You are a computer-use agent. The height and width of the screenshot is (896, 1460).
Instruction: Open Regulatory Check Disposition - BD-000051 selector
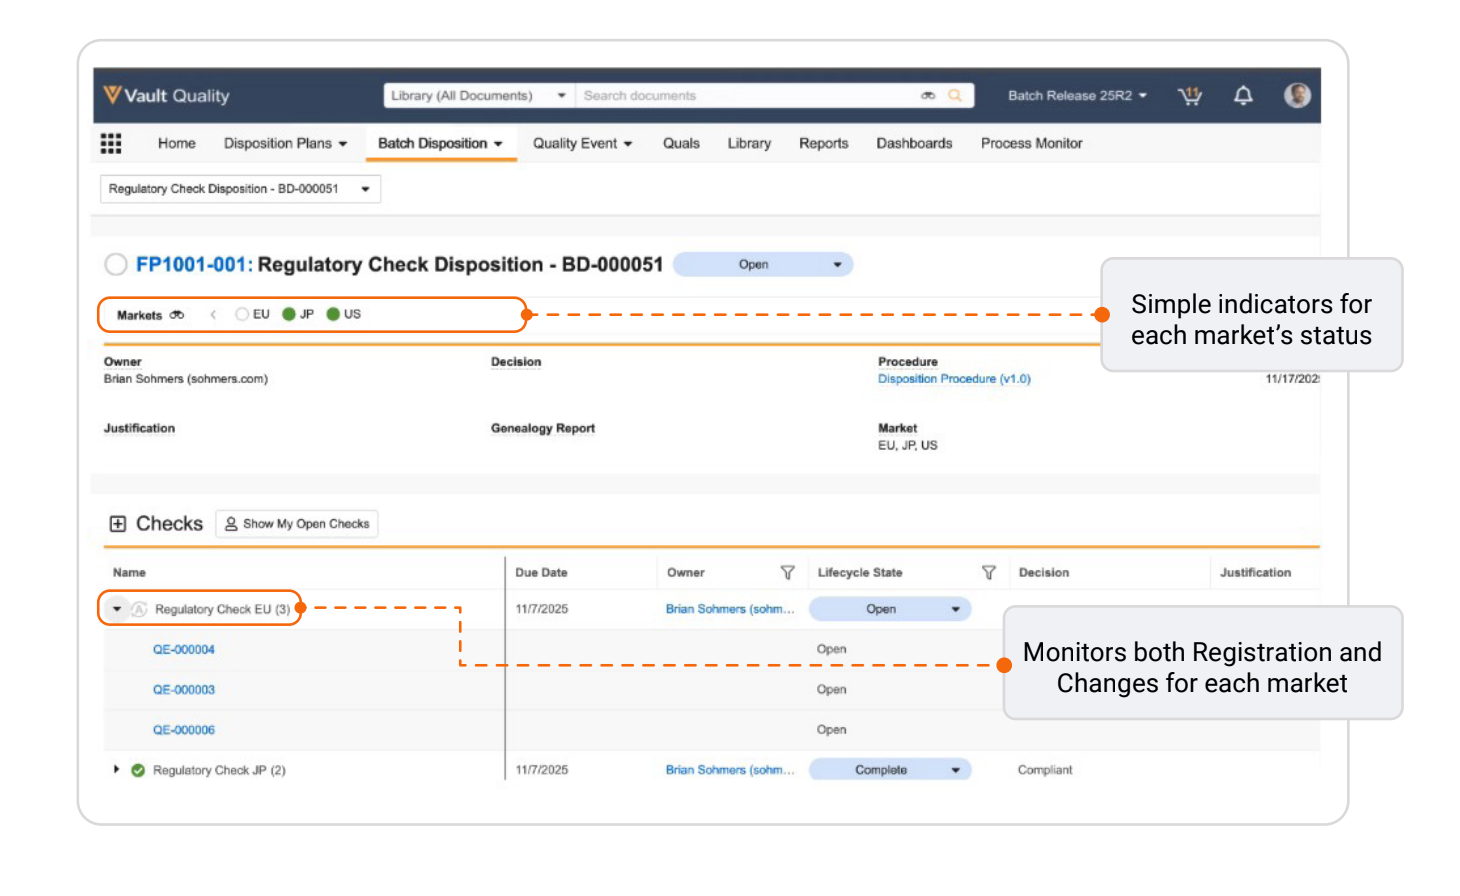240,189
